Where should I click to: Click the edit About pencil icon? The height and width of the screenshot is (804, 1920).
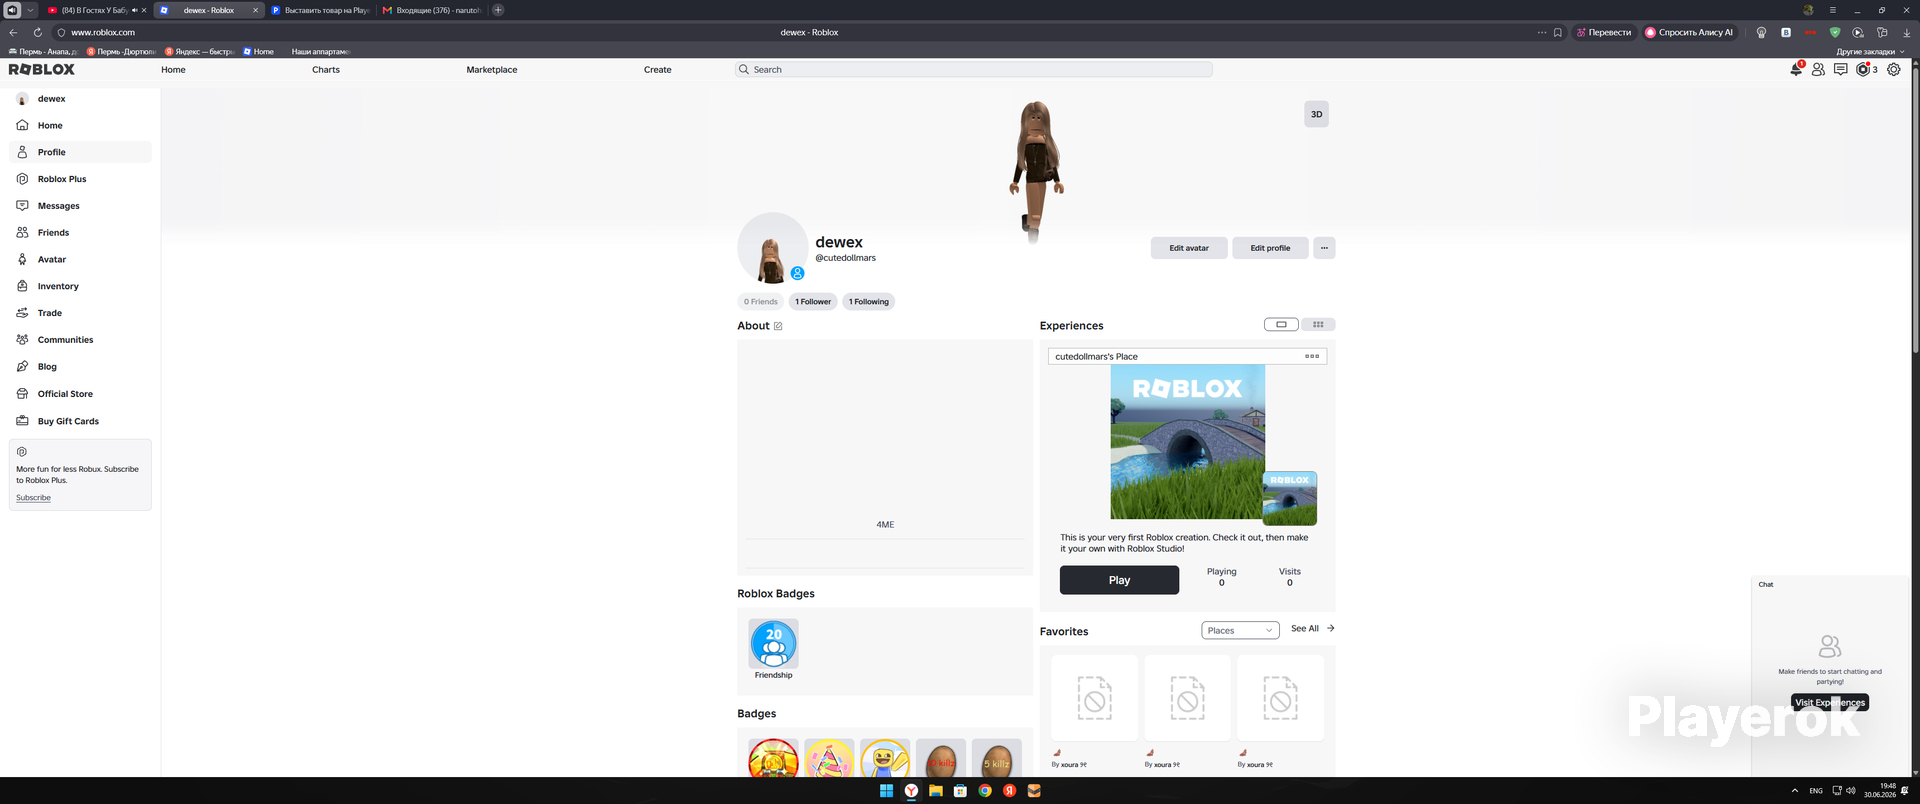778,326
